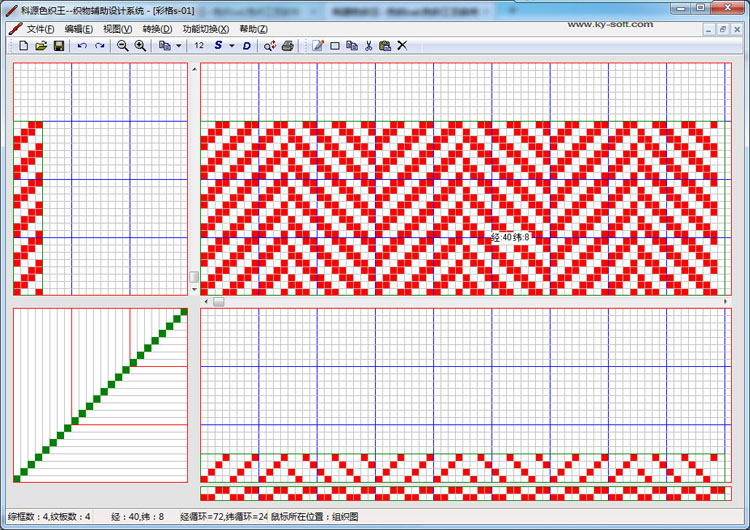The image size is (750, 530).
Task: Open the 功能切换(X) menu
Action: (206, 29)
